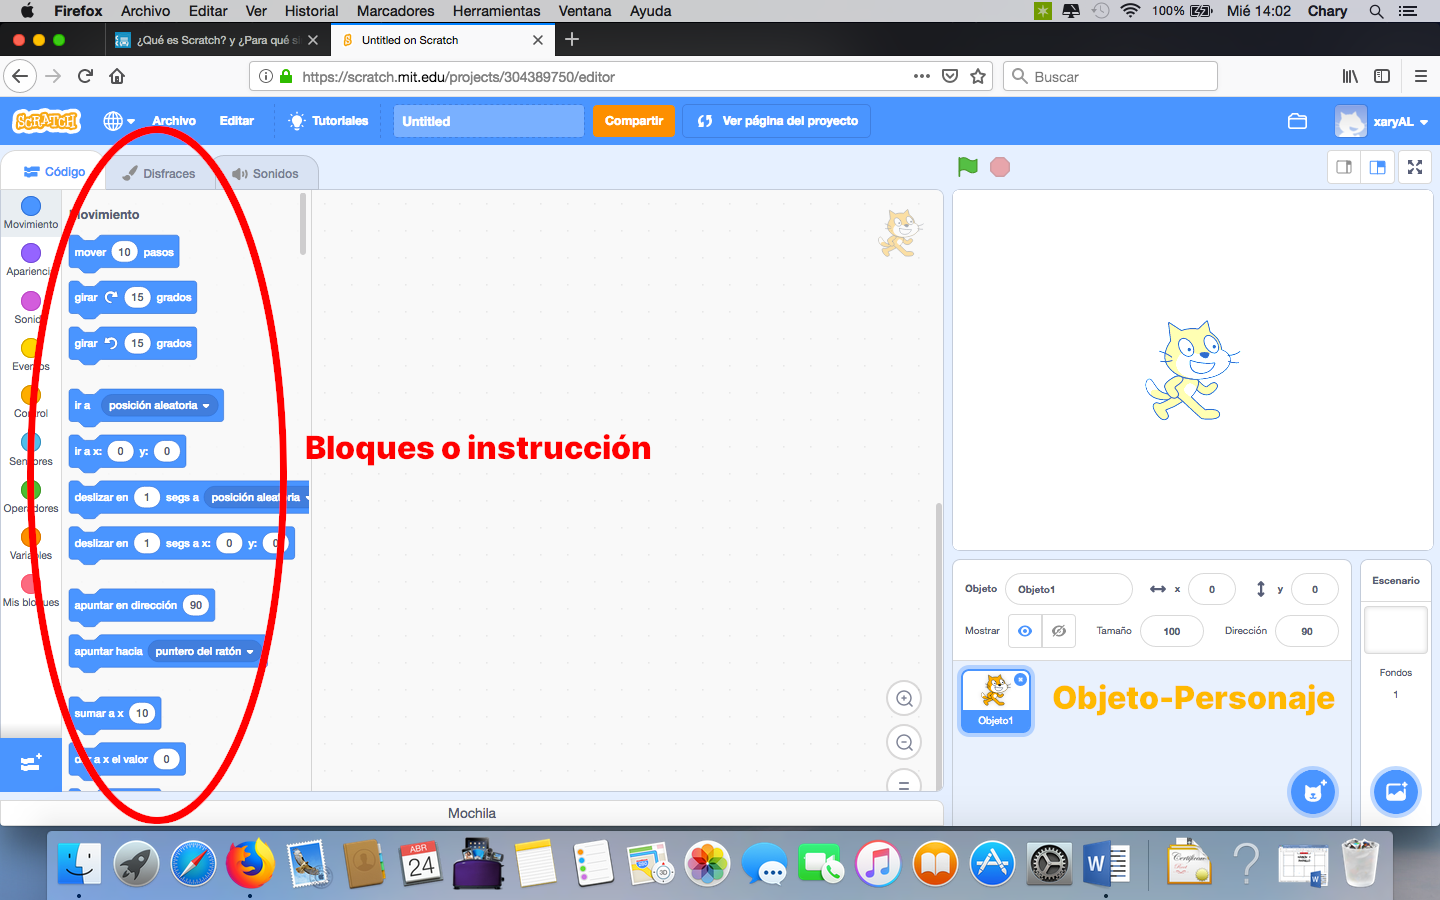Screen dimensions: 1440x900
Task: Click the Tamaño 100 field
Action: (1172, 631)
